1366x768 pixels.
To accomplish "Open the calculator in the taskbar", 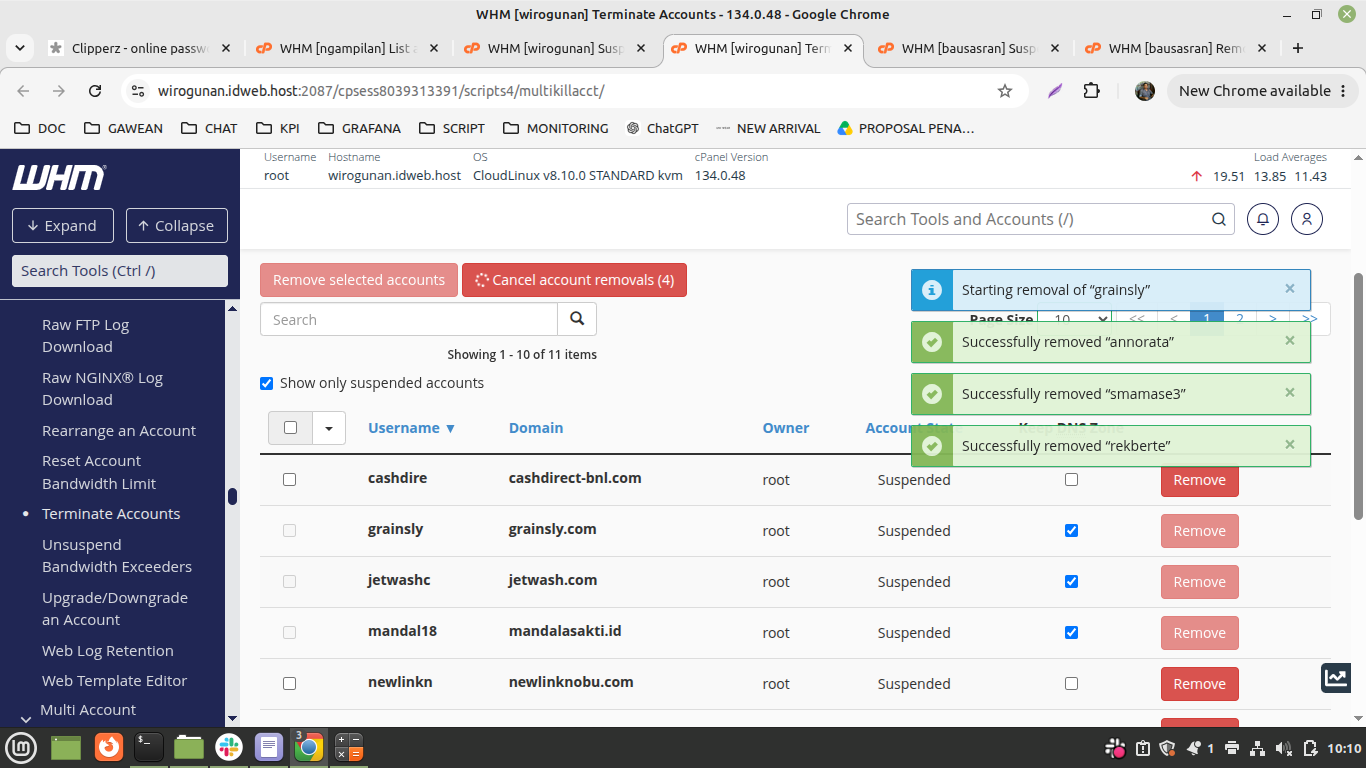I will (x=348, y=747).
